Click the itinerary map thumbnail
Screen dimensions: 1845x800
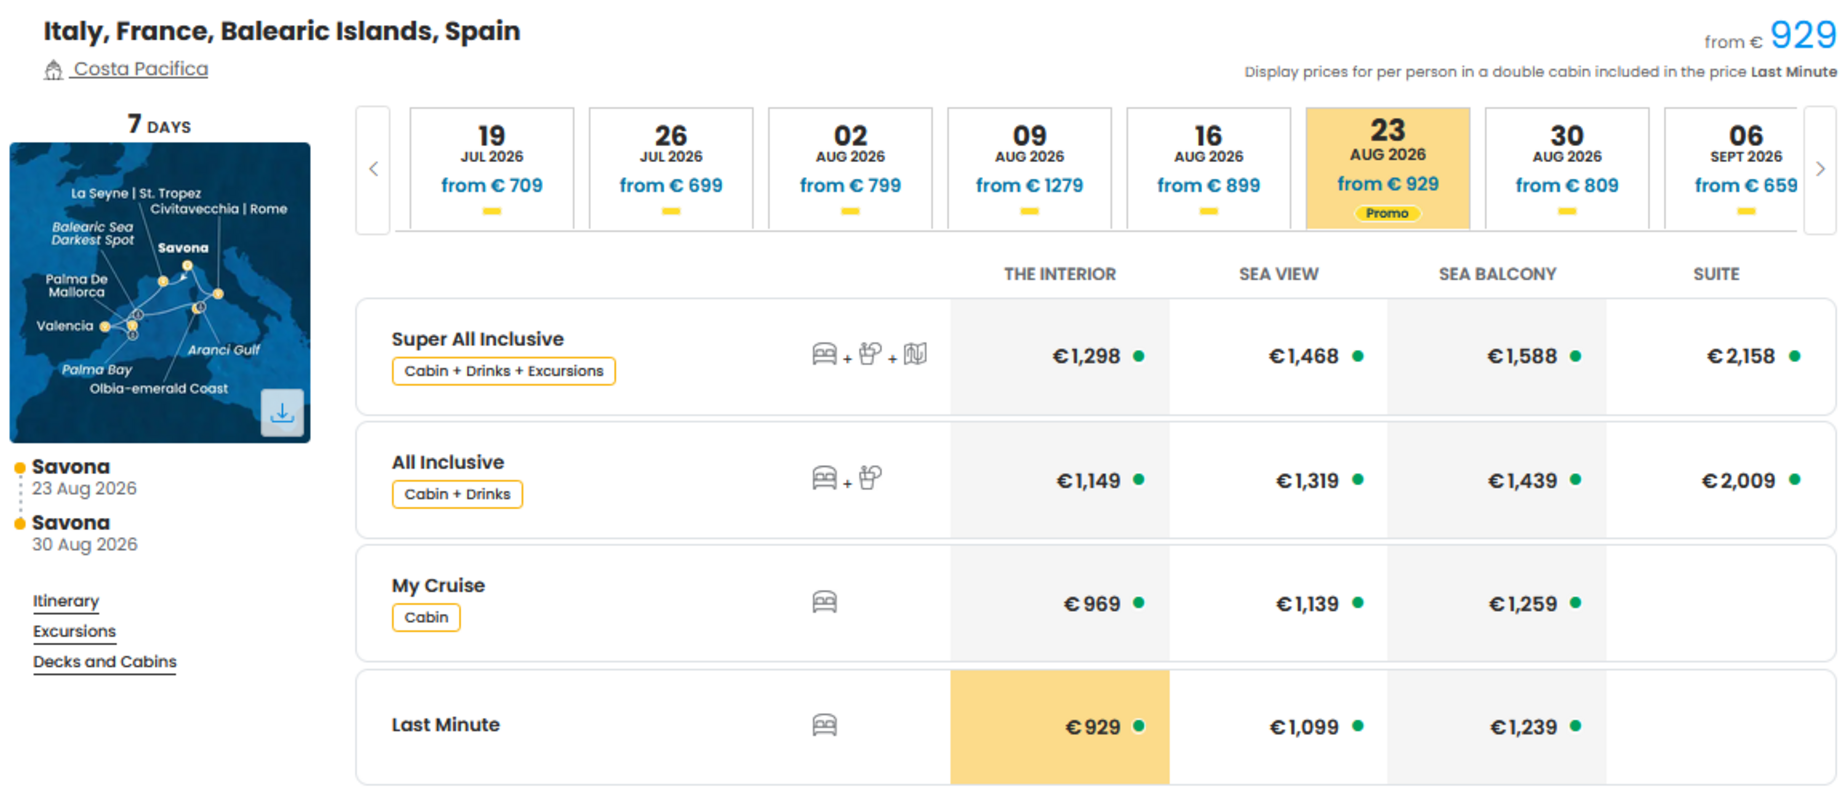click(160, 292)
